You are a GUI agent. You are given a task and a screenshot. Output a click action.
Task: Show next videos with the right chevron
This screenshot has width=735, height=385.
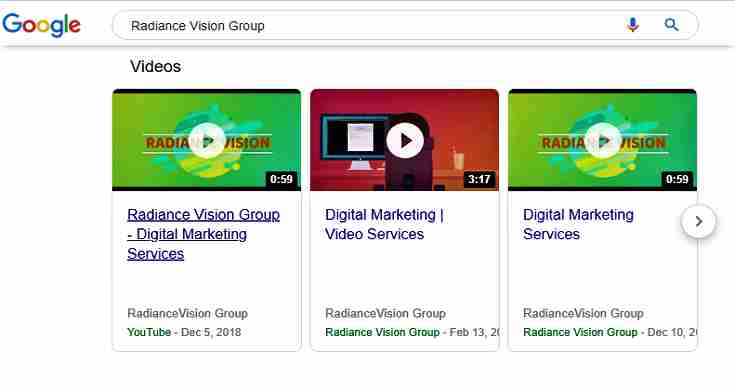tap(698, 221)
